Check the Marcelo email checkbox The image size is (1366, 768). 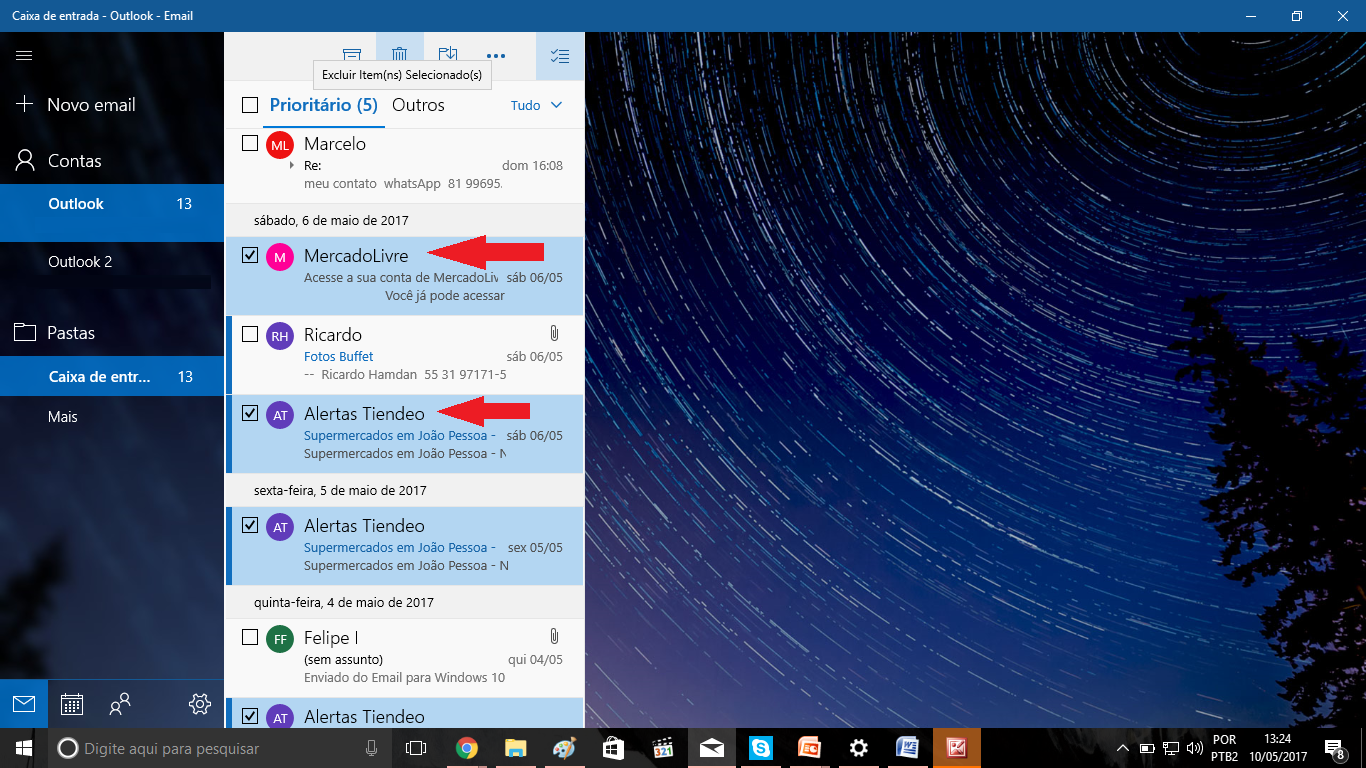click(x=250, y=144)
